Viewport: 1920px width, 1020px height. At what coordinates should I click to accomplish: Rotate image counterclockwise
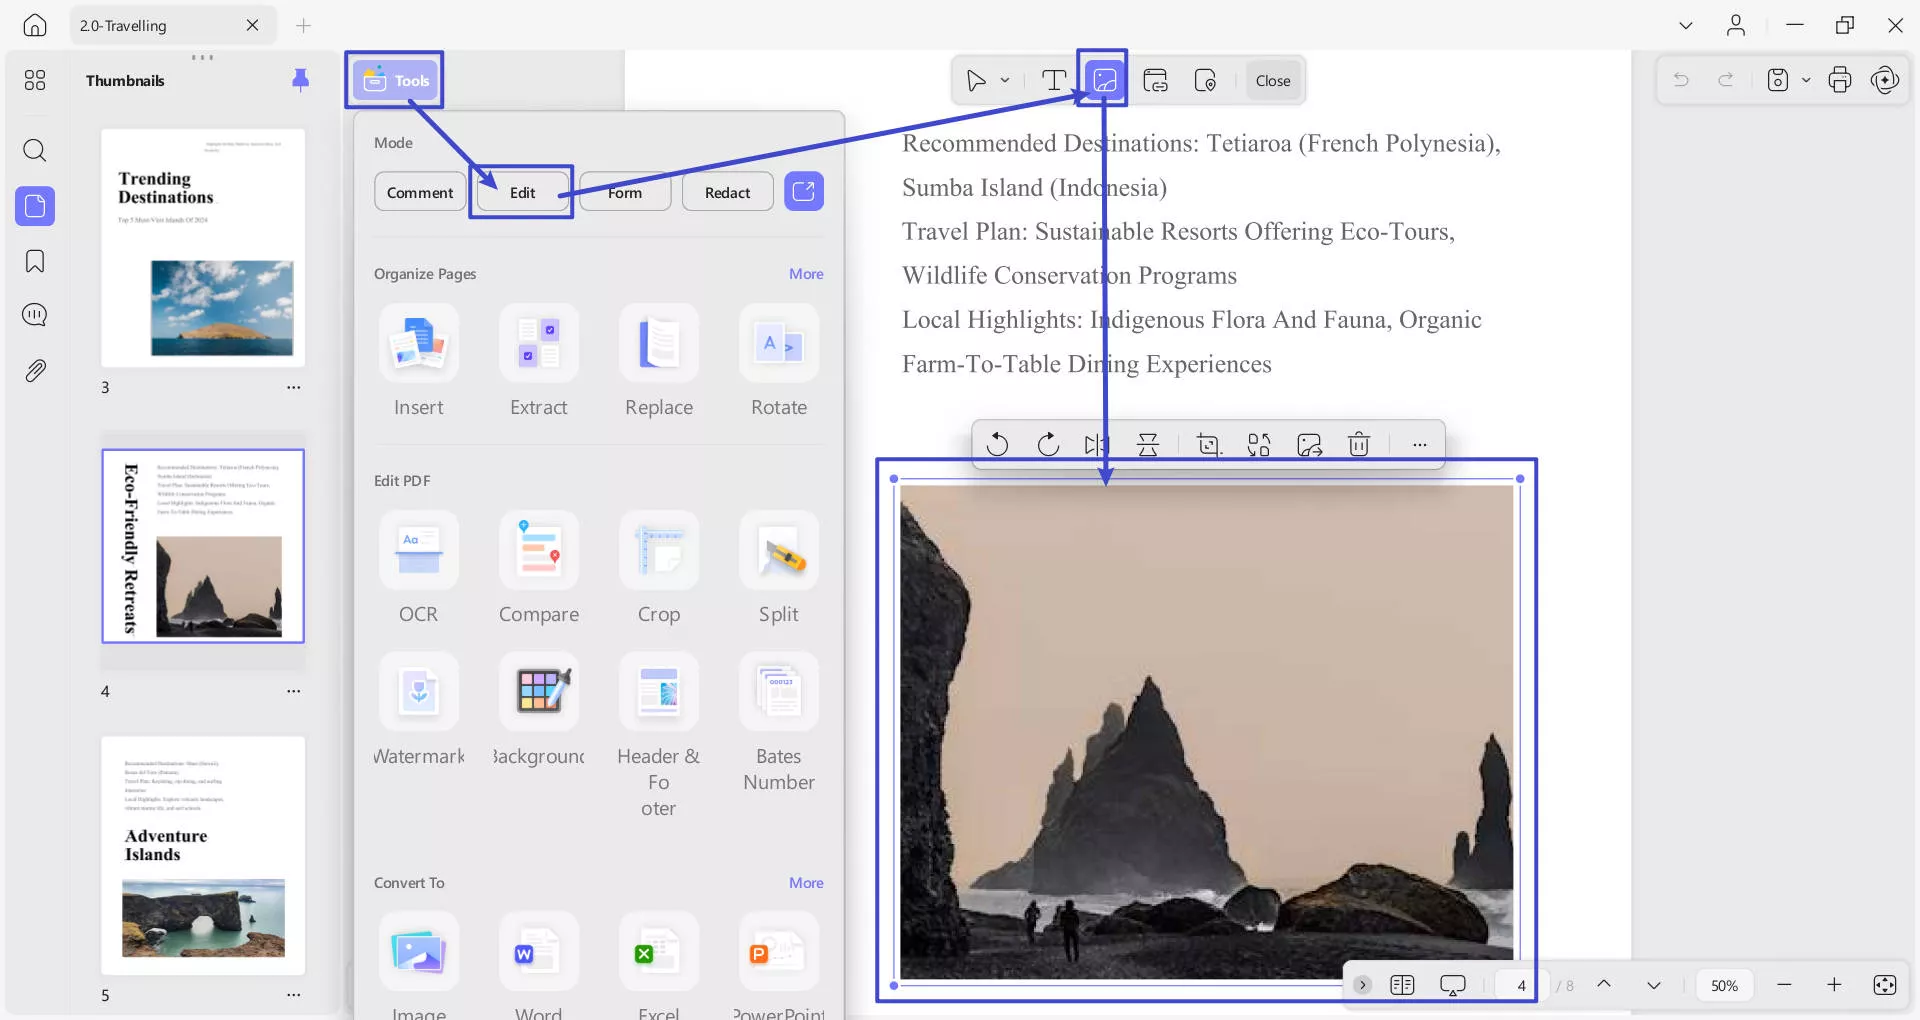997,444
